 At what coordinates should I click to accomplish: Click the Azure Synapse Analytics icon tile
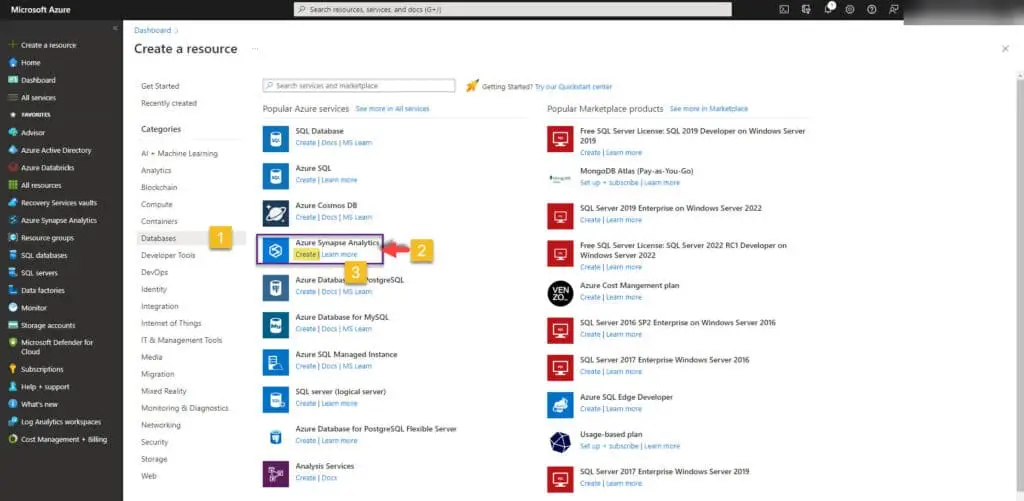tap(276, 250)
